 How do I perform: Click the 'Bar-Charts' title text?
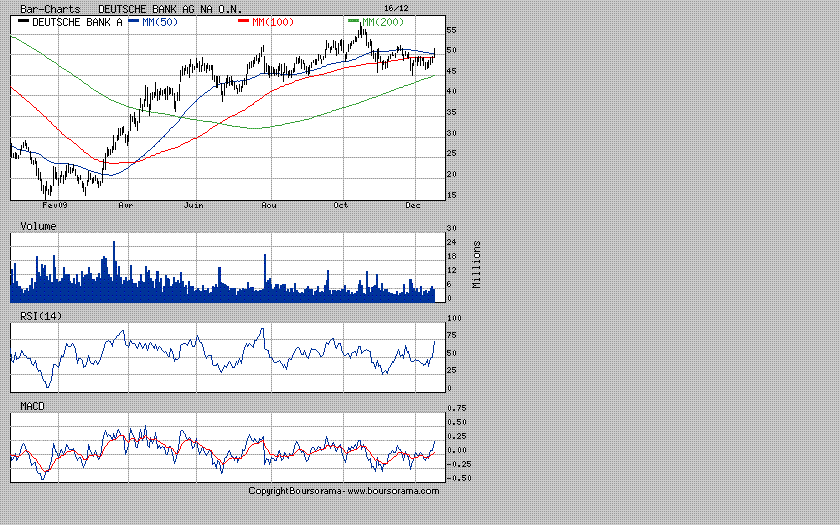pos(50,9)
